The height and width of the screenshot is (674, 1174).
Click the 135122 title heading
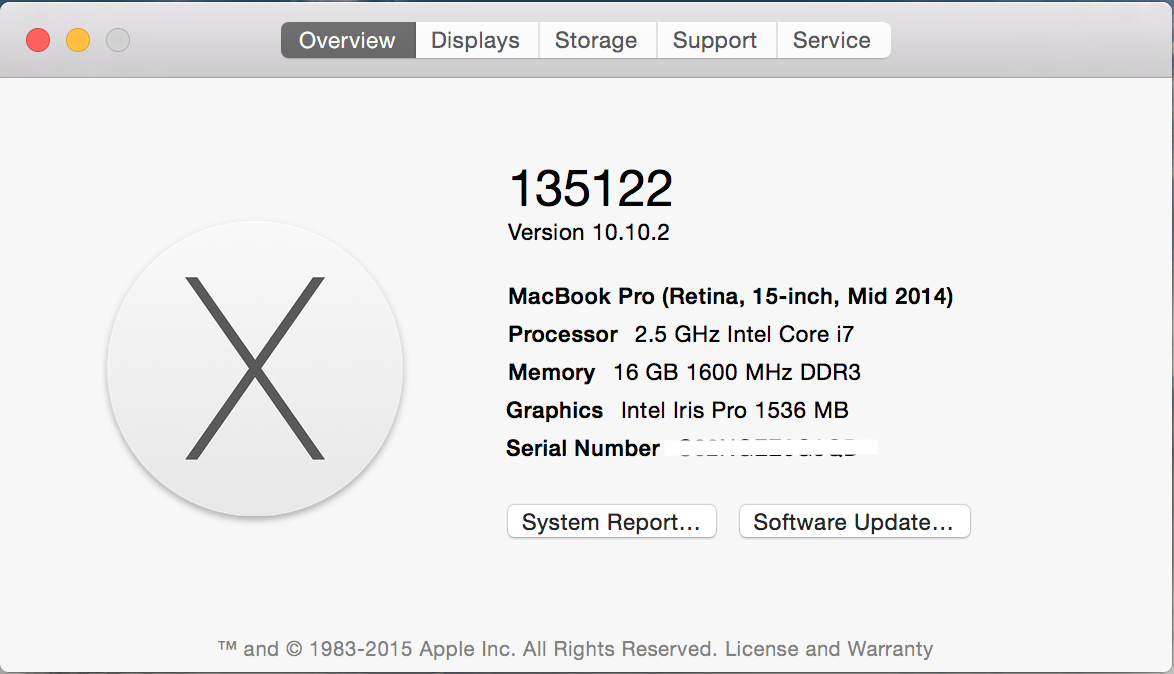tap(591, 188)
